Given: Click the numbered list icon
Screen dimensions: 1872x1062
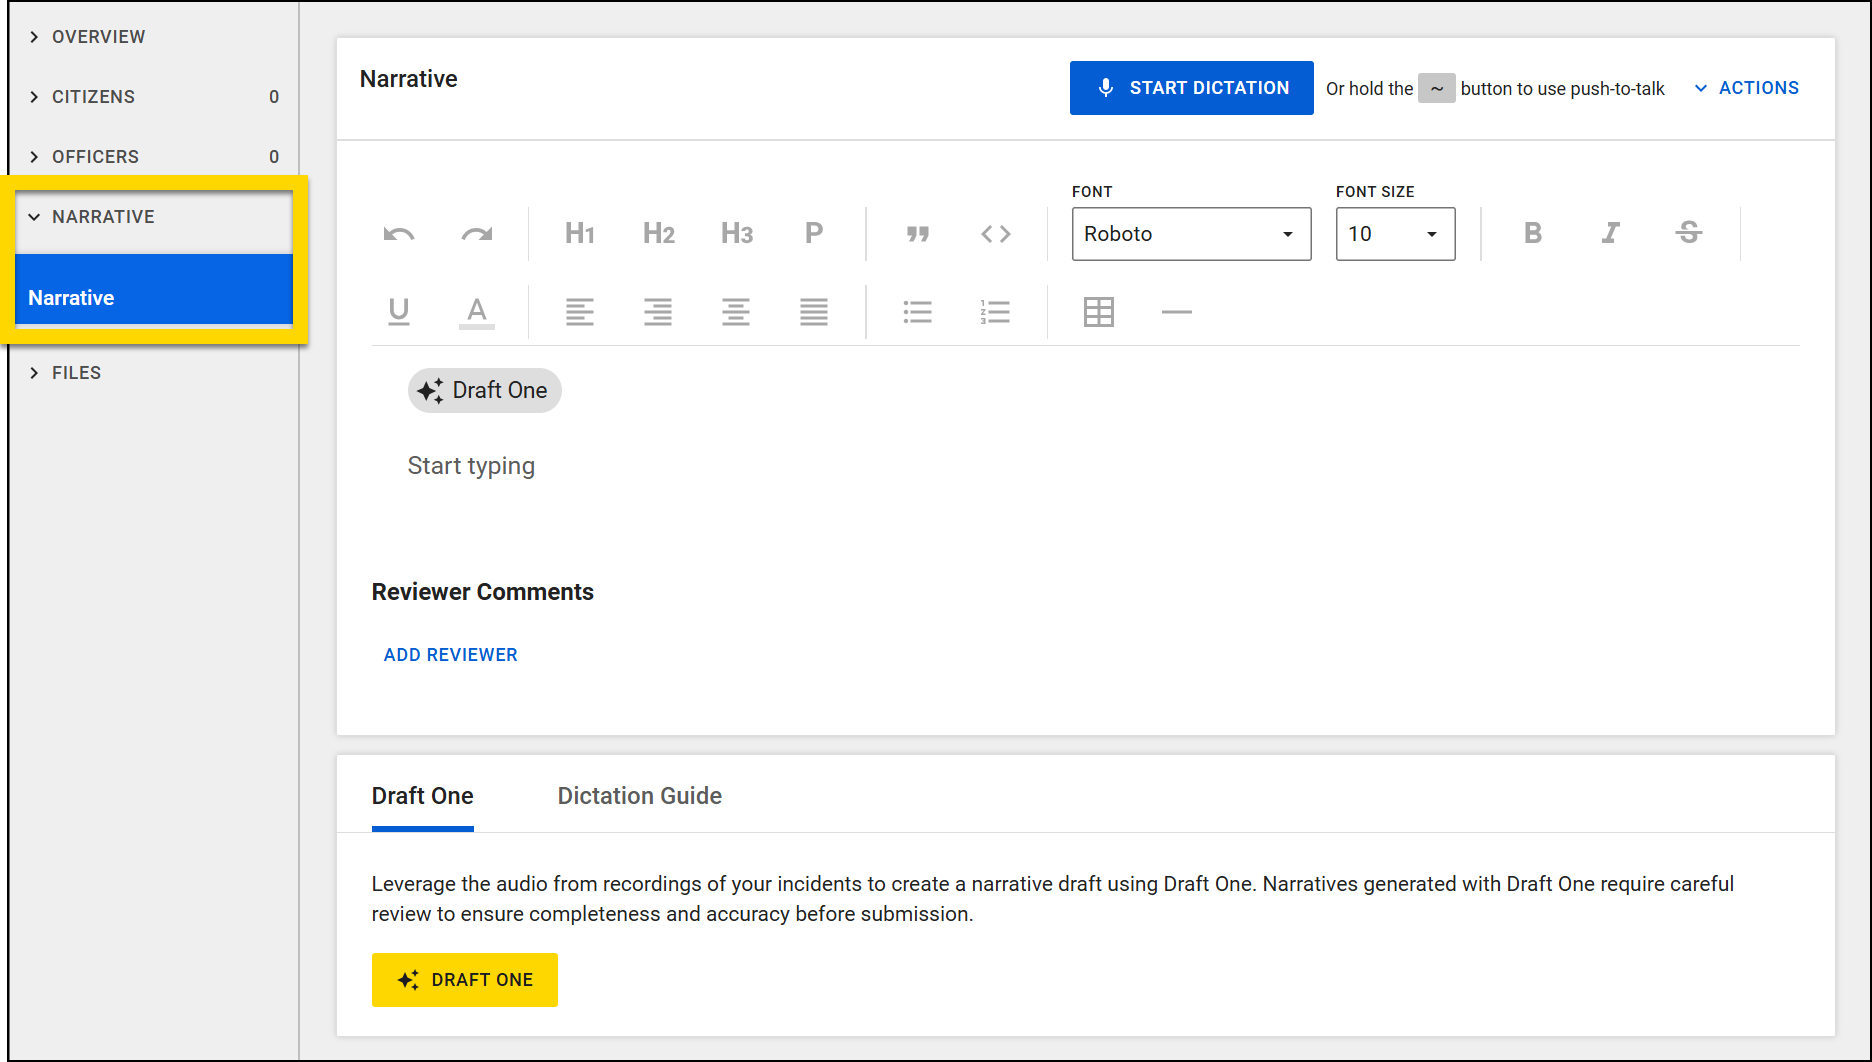Looking at the screenshot, I should pos(995,311).
